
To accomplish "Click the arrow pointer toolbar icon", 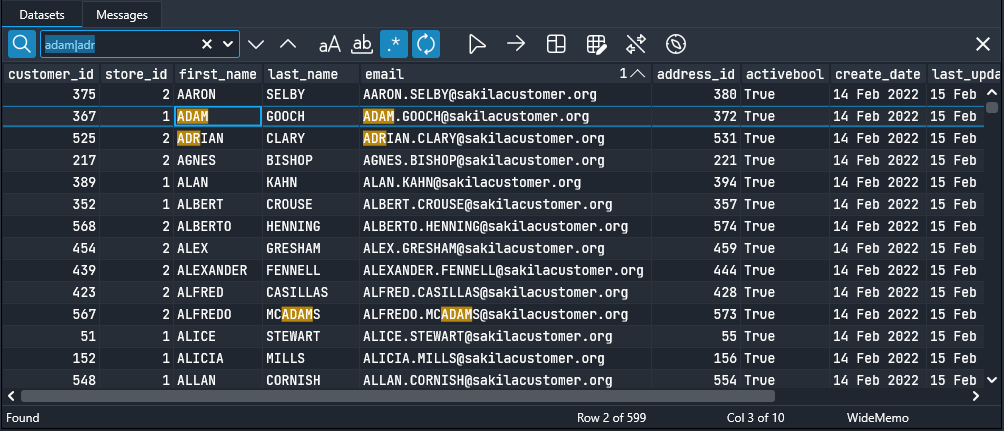I will [x=477, y=44].
